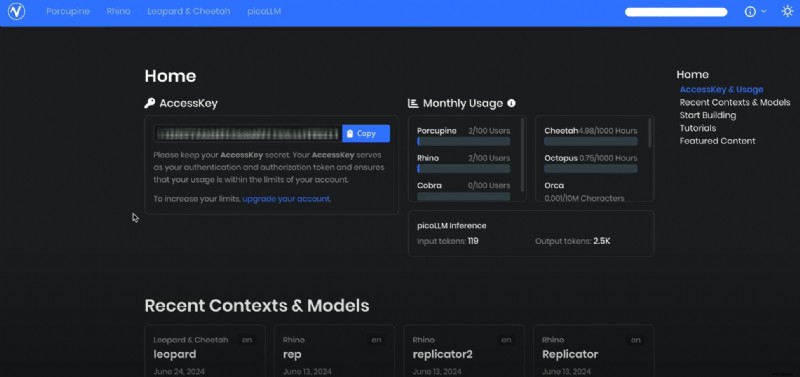The image size is (800, 377).
Task: Click the Cheetah usage progress bar
Action: point(591,141)
